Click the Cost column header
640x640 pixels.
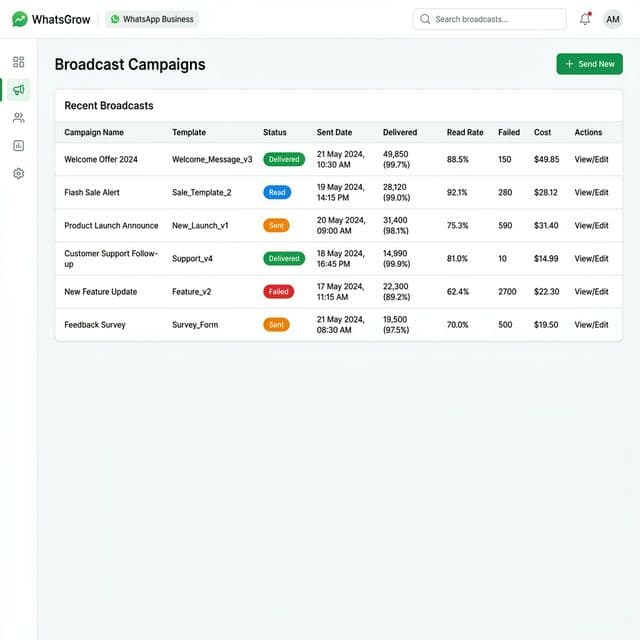(542, 132)
